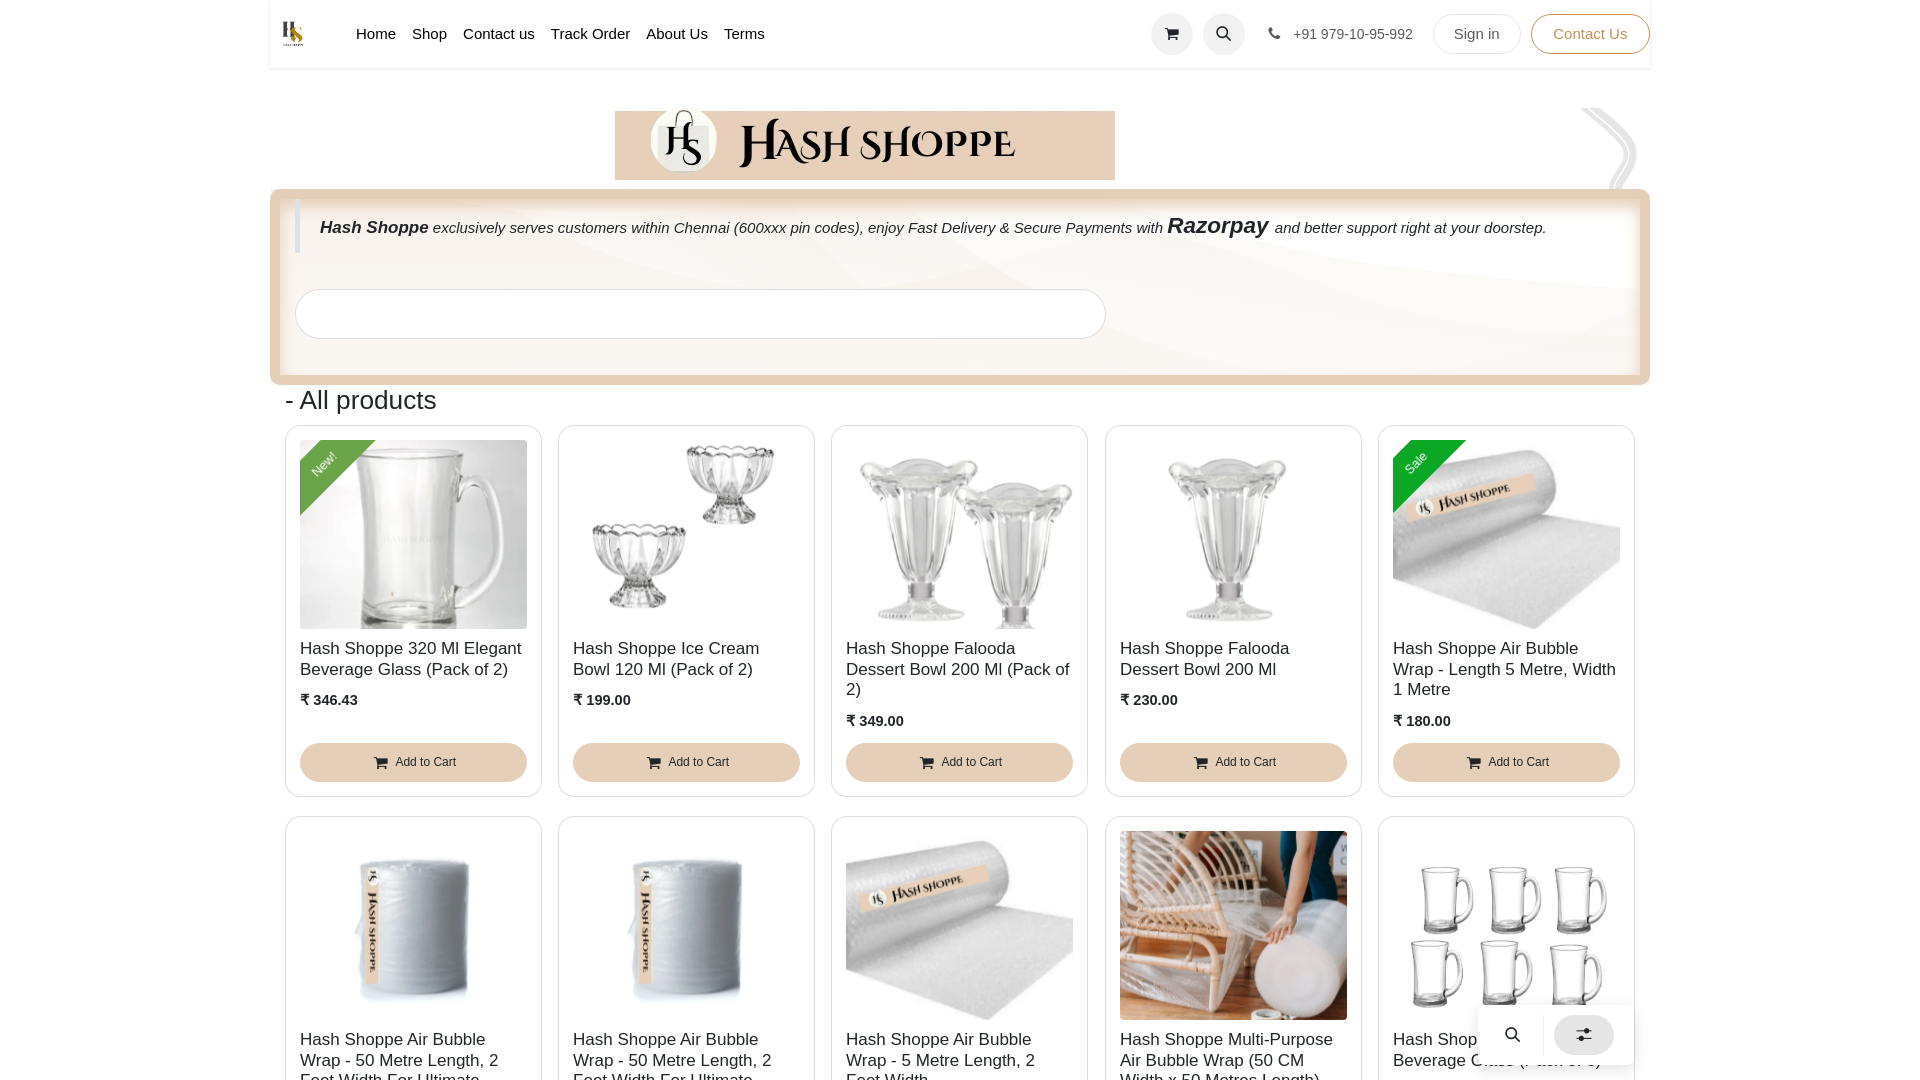Viewport: 1920px width, 1080px height.
Task: Click the search magnifier icon in header
Action: click(1223, 34)
